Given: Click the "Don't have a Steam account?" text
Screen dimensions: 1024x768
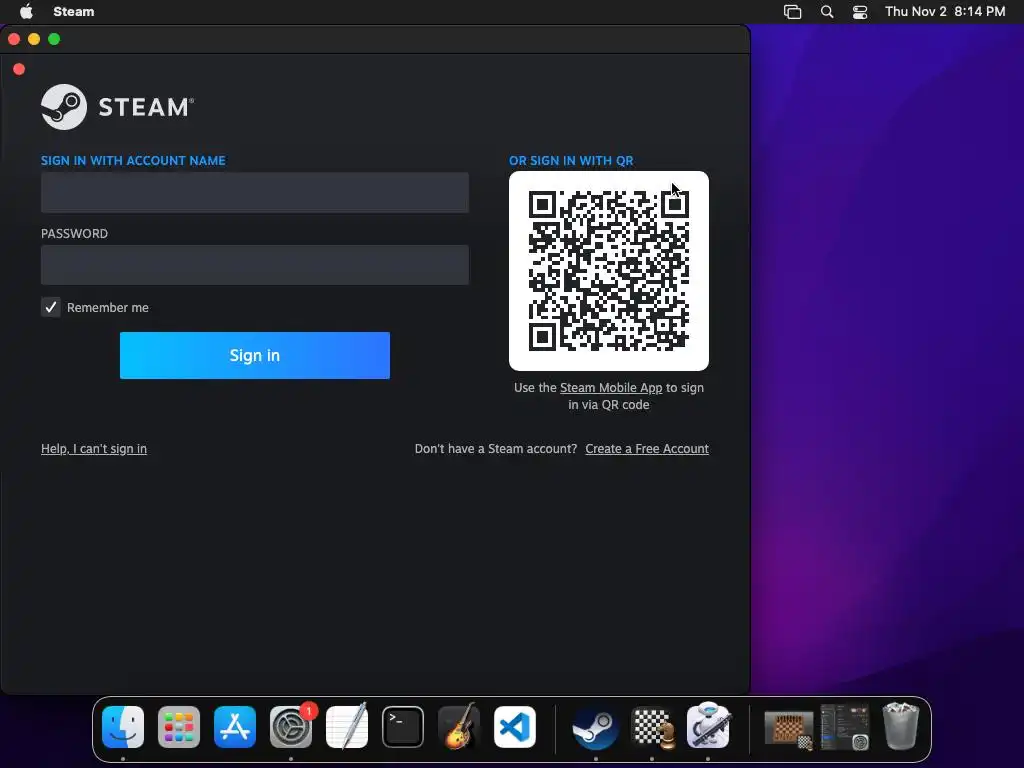Looking at the screenshot, I should 496,449.
